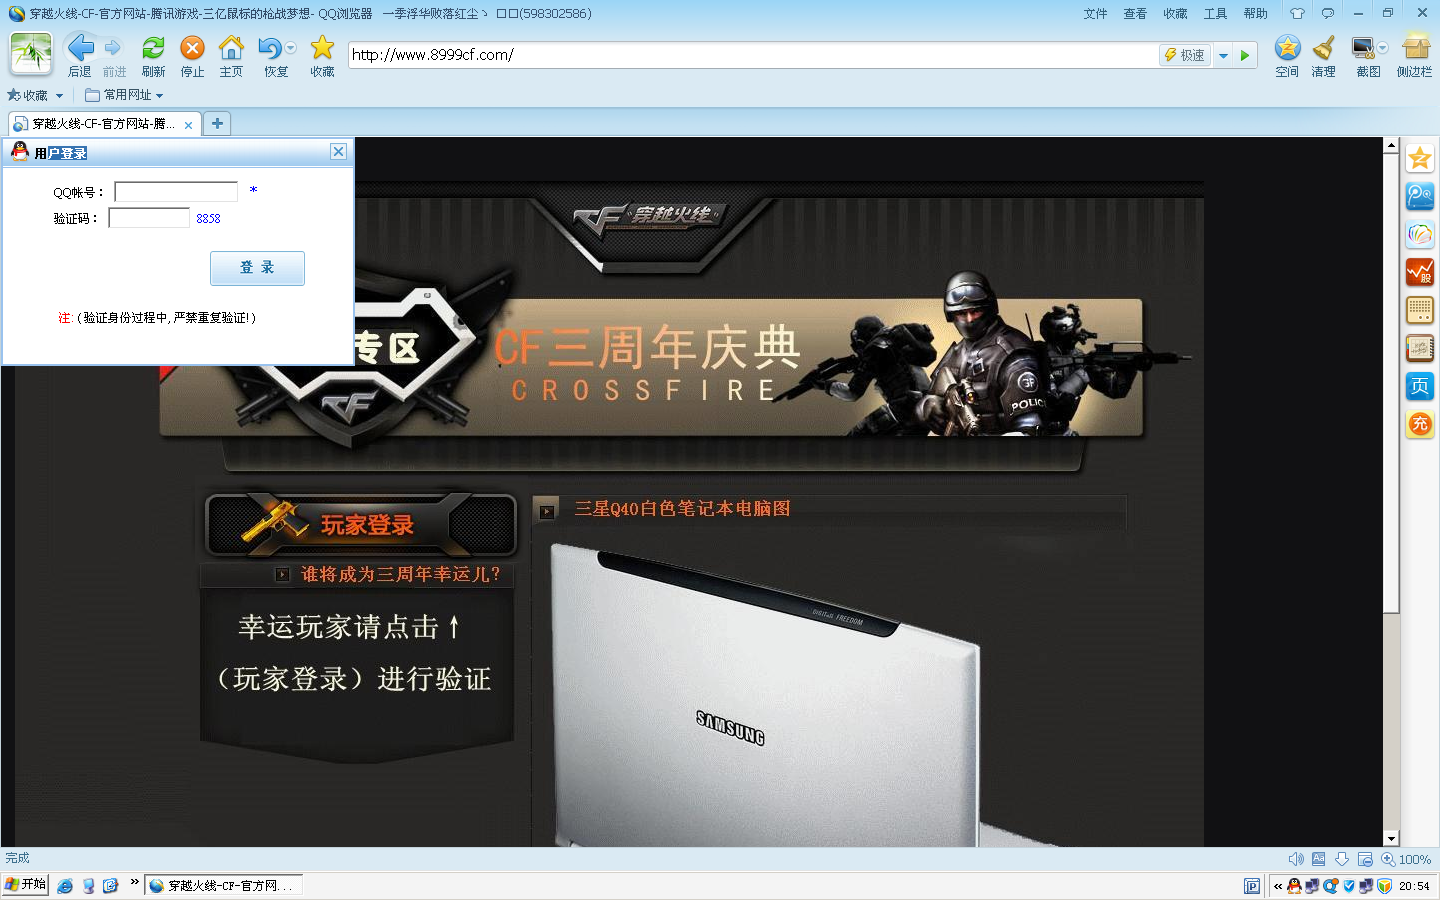
Task: Open a new tab with plus button
Action: pos(217,123)
